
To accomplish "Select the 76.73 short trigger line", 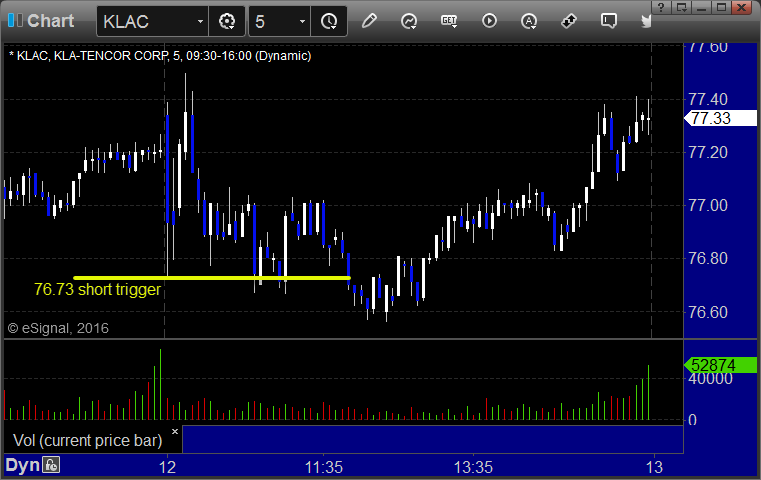I will [x=212, y=278].
